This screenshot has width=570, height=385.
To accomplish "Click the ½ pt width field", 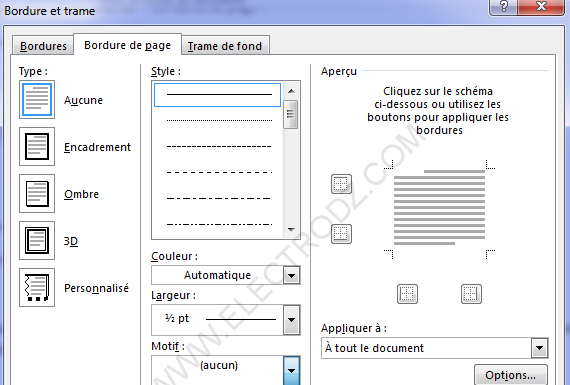I will pyautogui.click(x=217, y=320).
